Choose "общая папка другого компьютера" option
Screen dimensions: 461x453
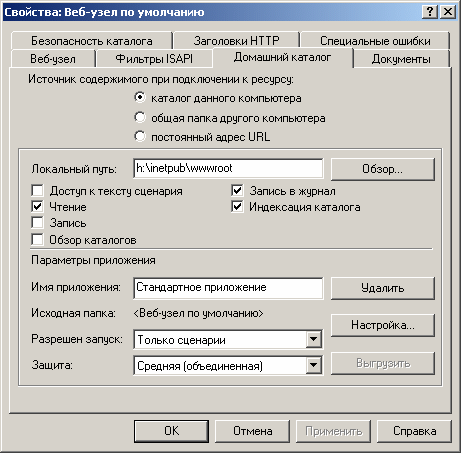(x=140, y=117)
